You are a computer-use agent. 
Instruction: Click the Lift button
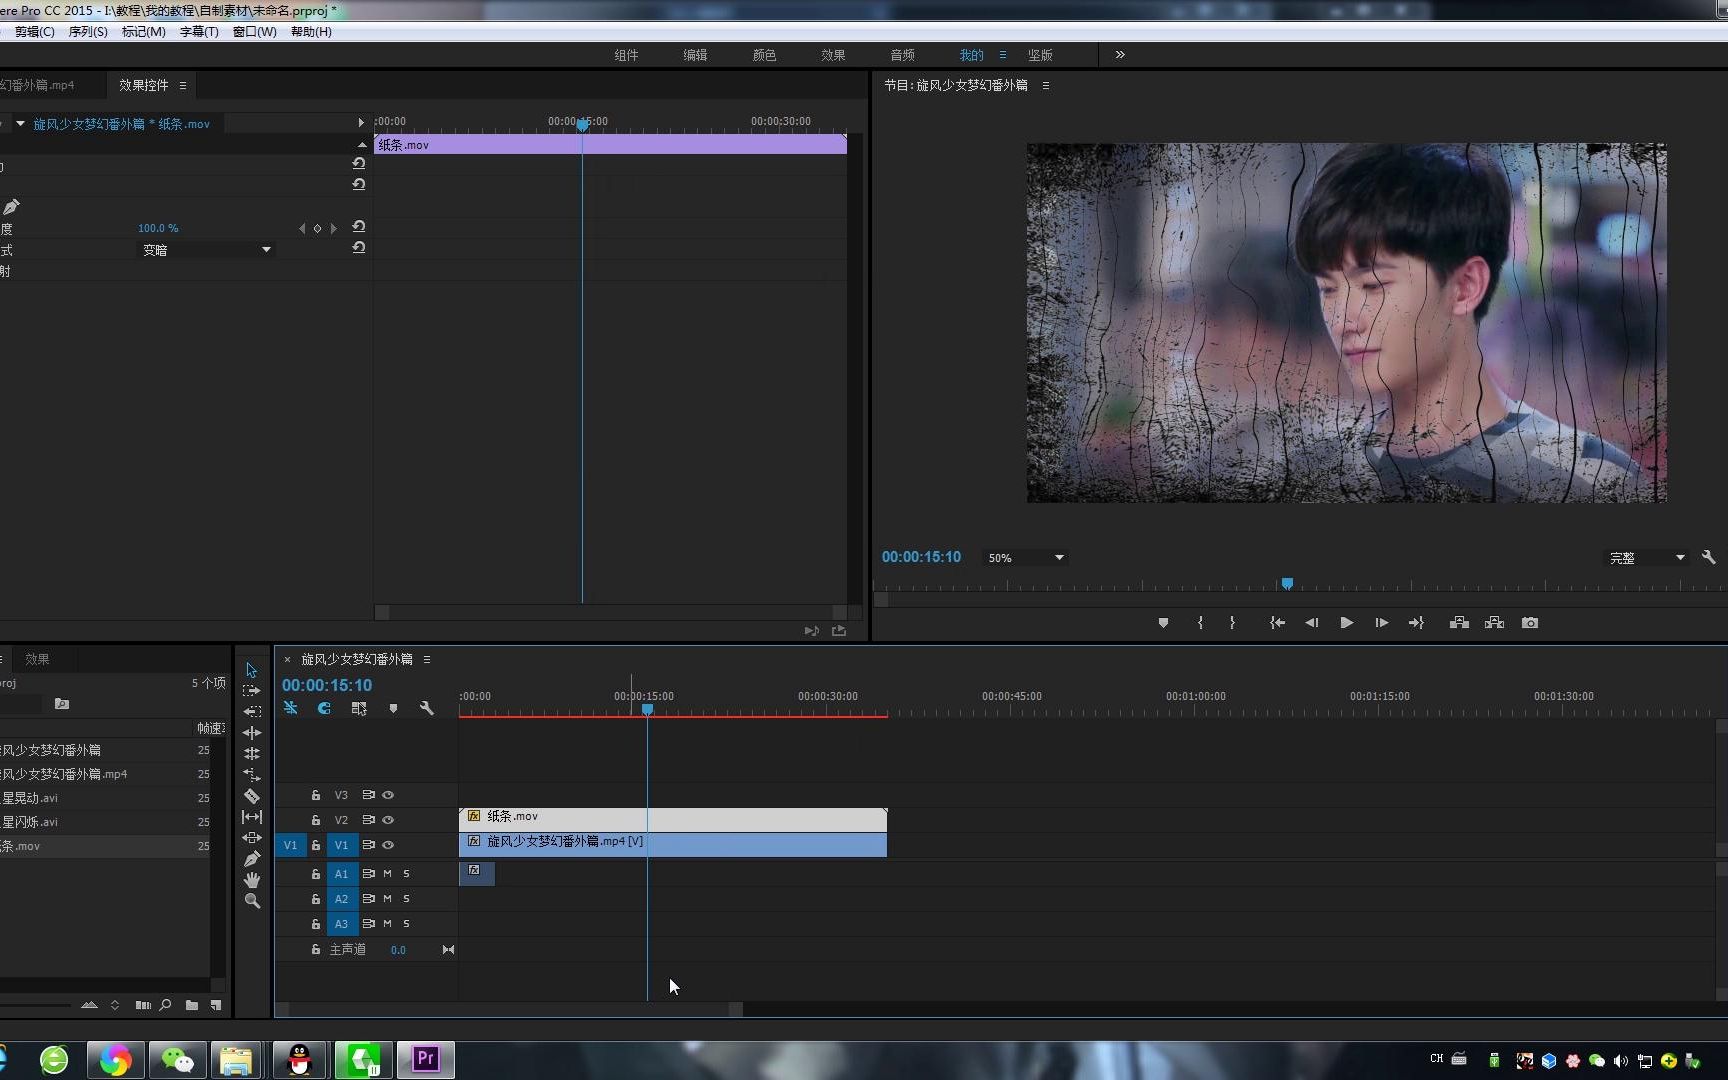(1459, 623)
